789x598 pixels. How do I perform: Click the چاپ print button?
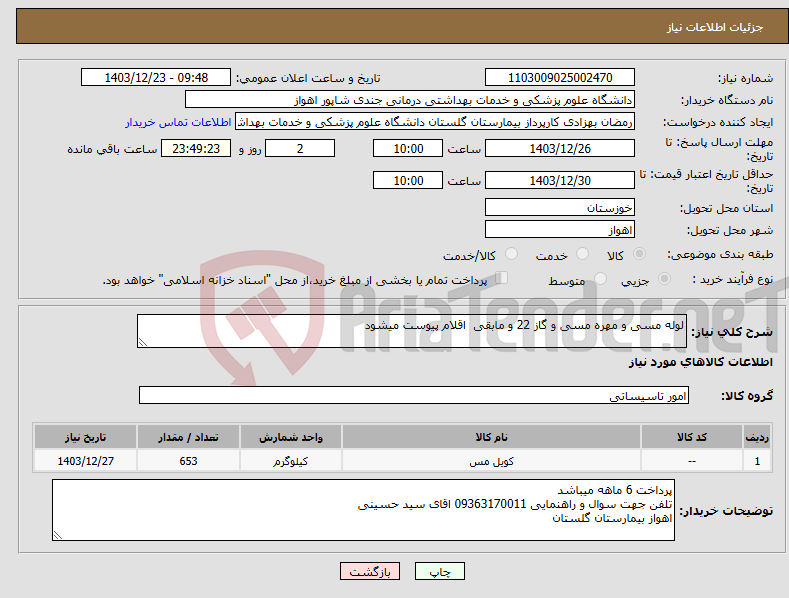point(440,571)
